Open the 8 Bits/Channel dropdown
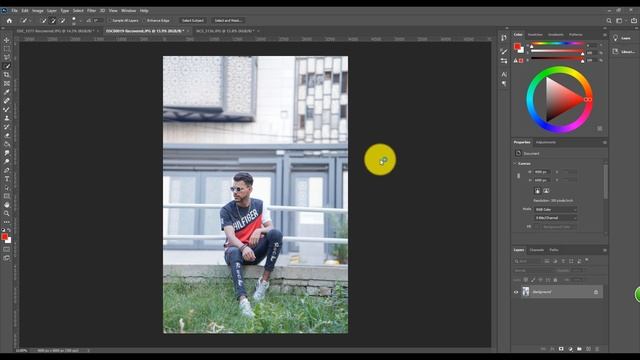 click(556, 218)
